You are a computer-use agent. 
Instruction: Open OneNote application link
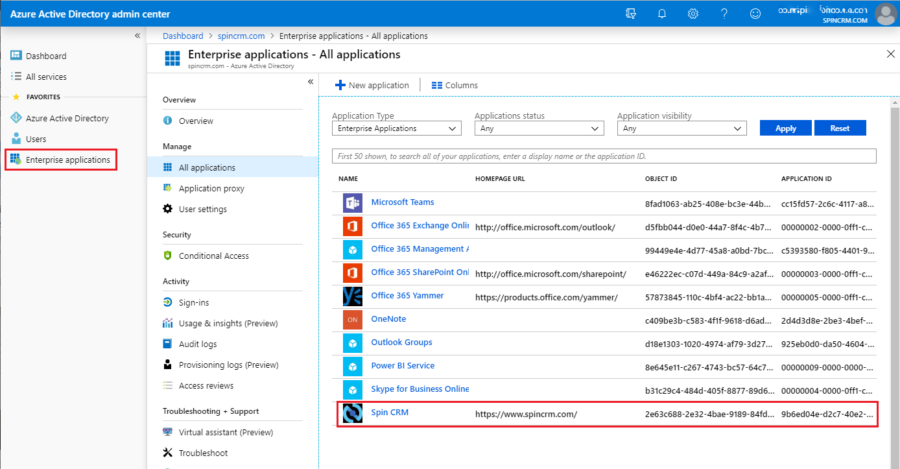coord(388,319)
